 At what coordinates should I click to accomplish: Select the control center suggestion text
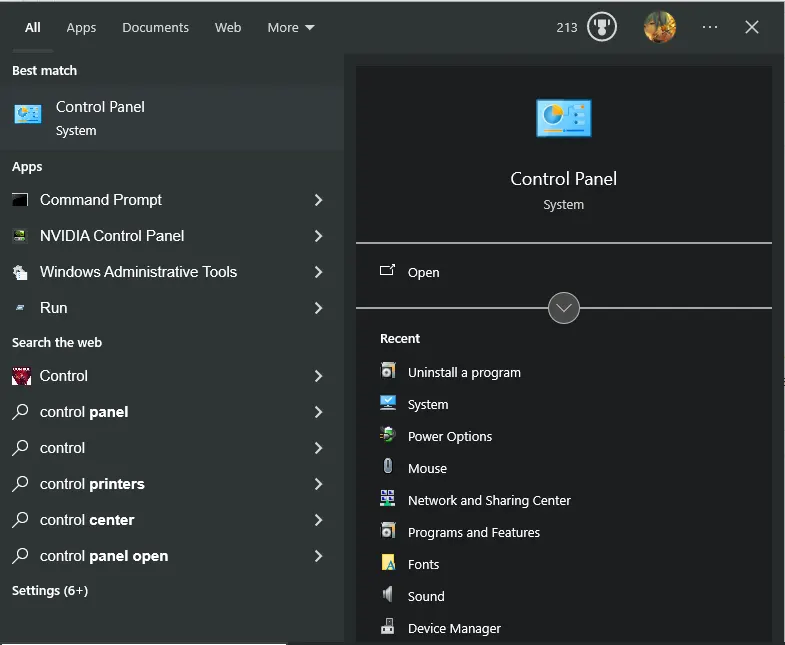[87, 520]
